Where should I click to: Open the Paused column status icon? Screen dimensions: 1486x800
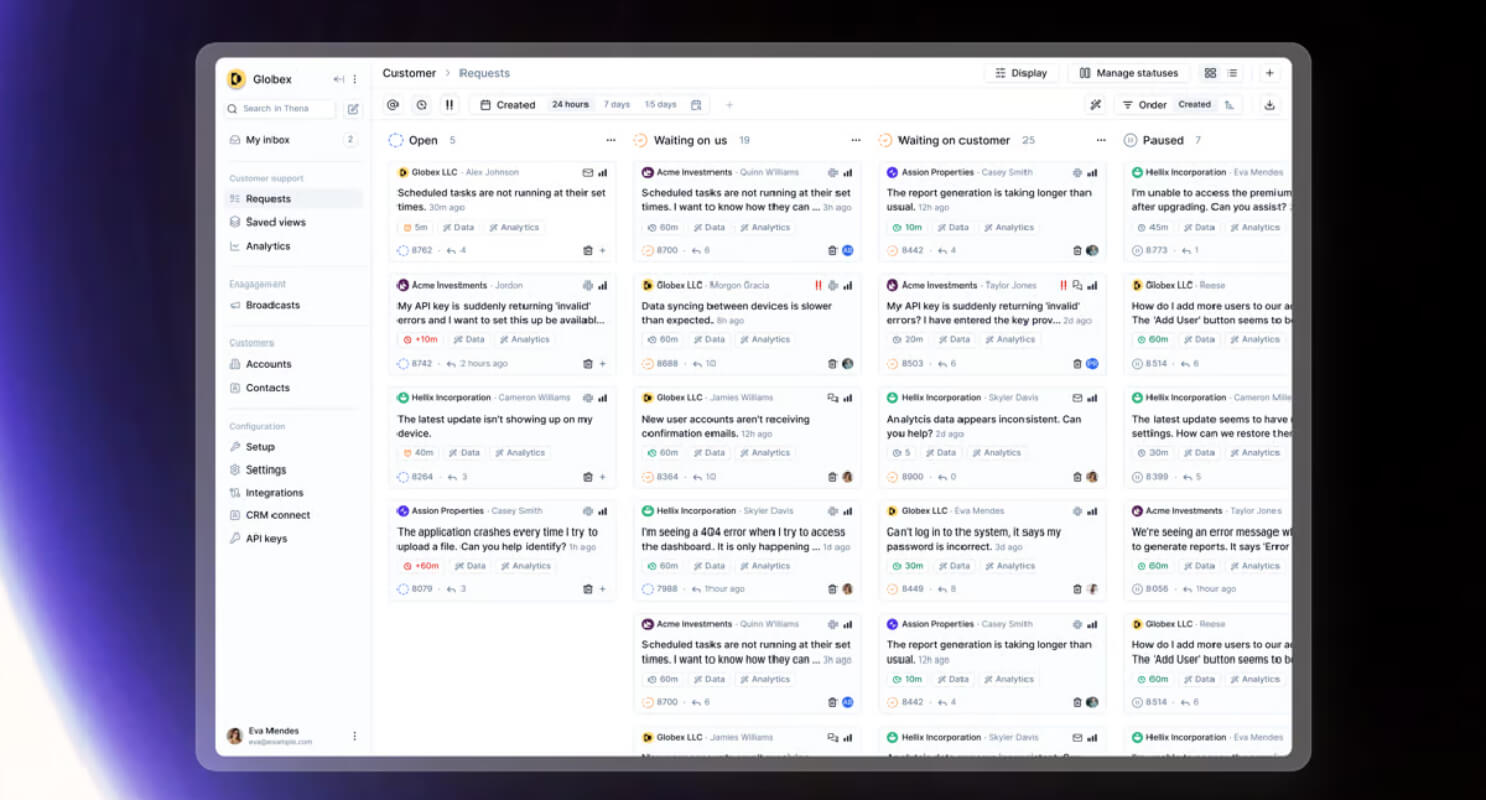pyautogui.click(x=1131, y=140)
